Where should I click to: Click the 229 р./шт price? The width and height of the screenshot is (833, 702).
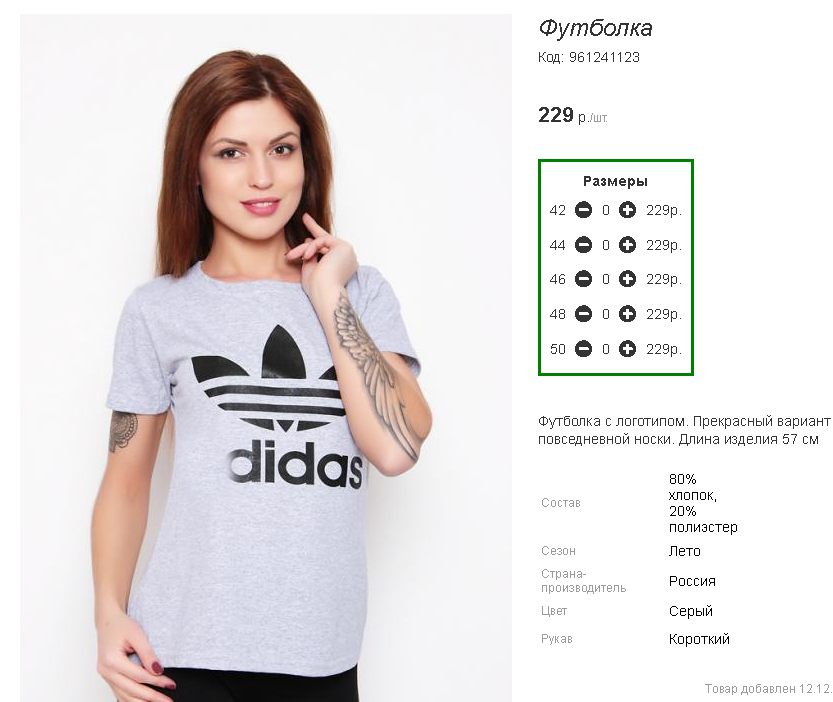pyautogui.click(x=572, y=115)
